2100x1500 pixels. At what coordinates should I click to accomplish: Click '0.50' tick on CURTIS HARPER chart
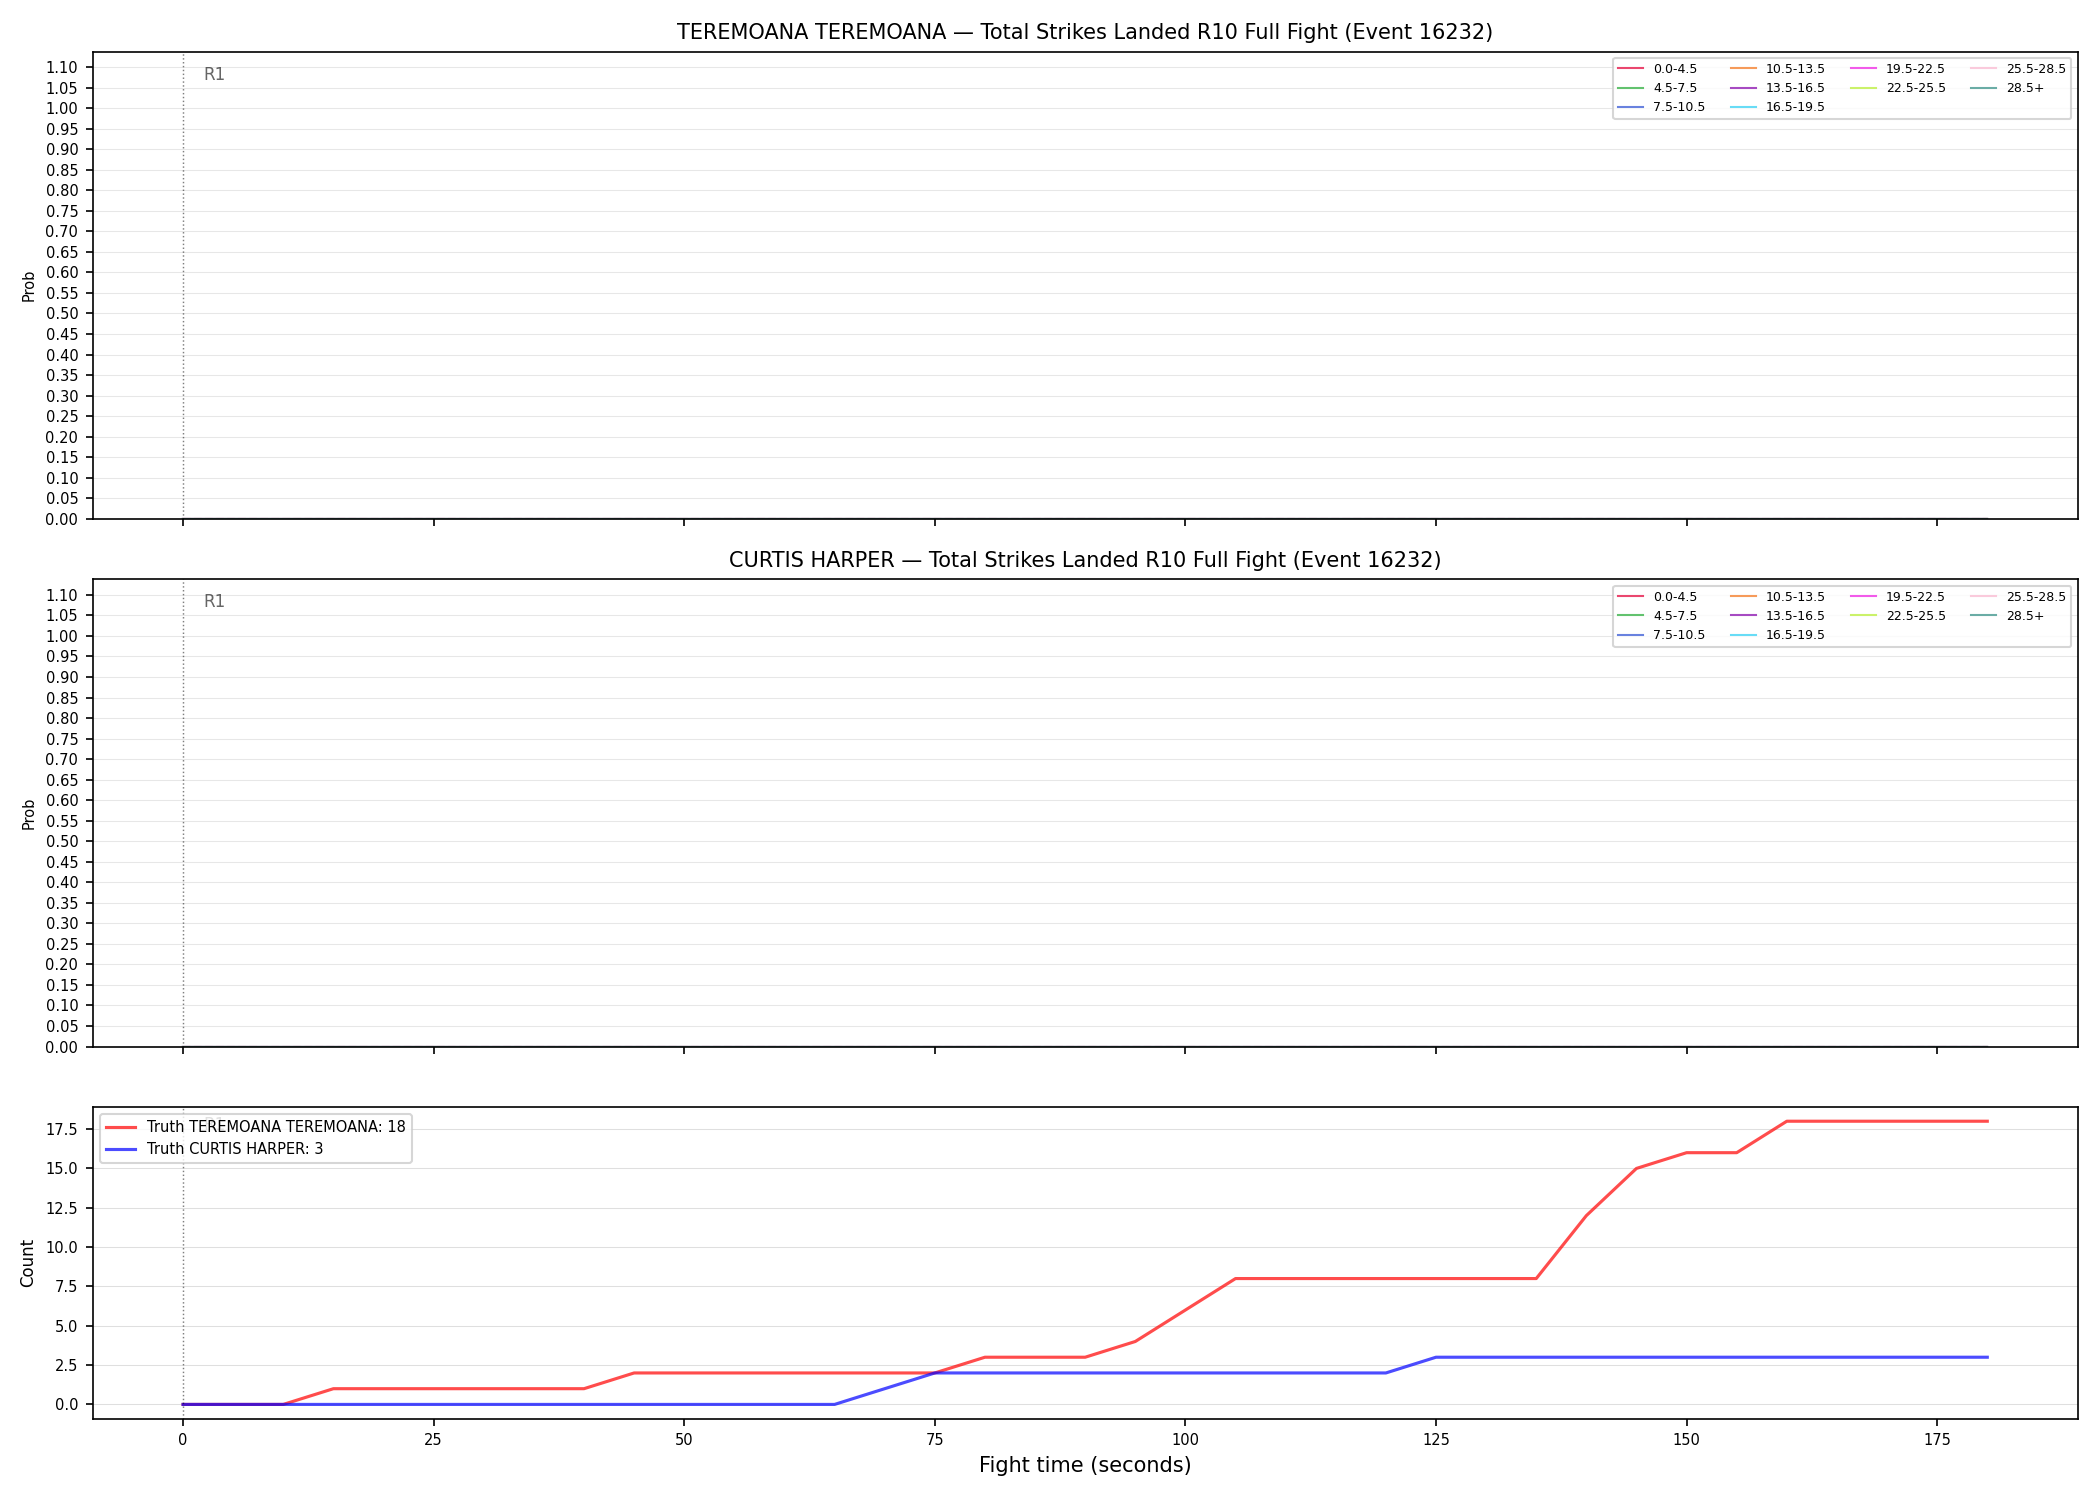(x=62, y=841)
